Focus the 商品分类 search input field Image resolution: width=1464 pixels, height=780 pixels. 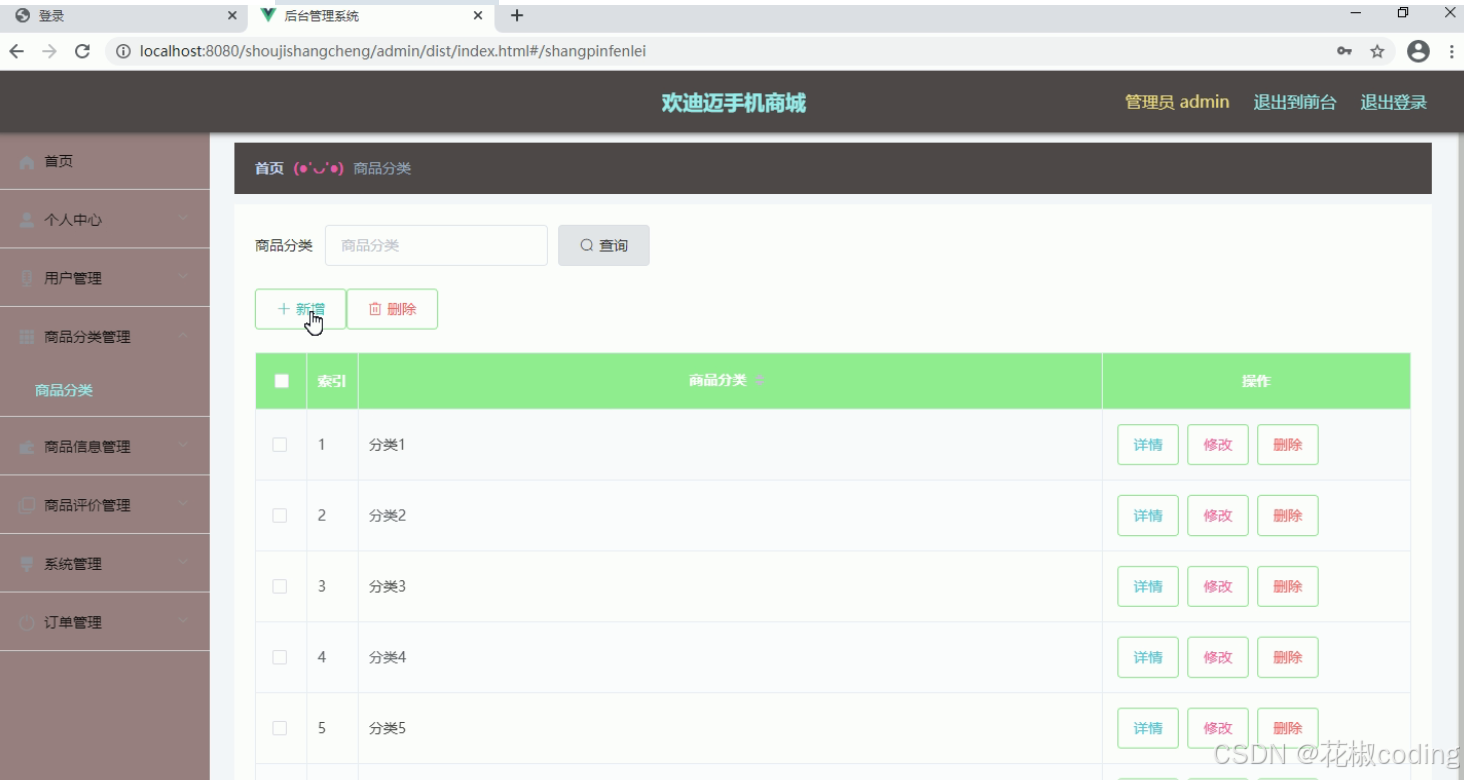436,245
